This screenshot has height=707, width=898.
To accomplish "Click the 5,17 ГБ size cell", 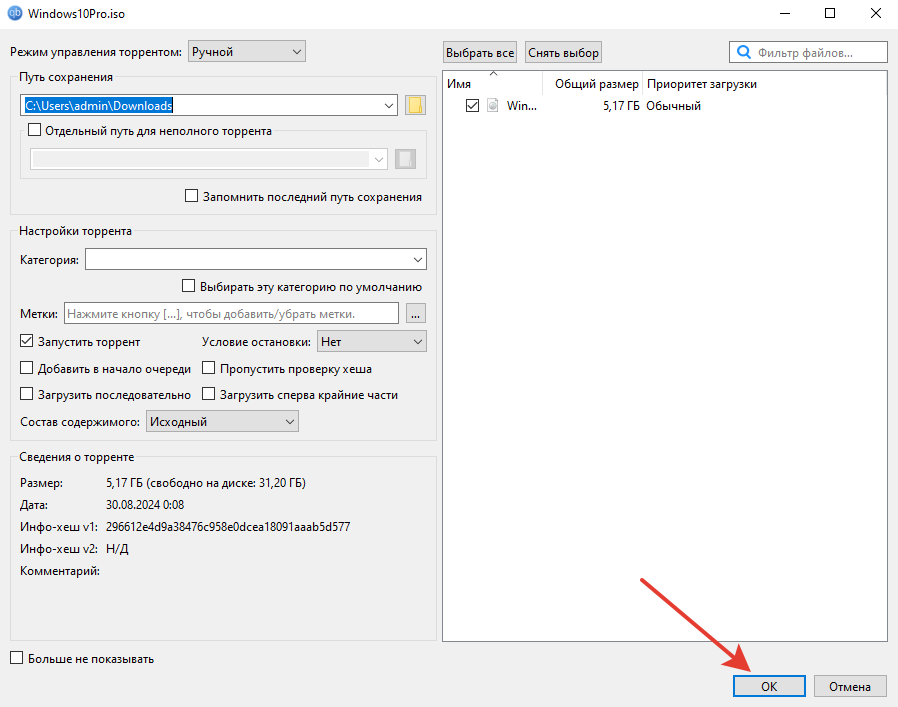I will pos(621,106).
